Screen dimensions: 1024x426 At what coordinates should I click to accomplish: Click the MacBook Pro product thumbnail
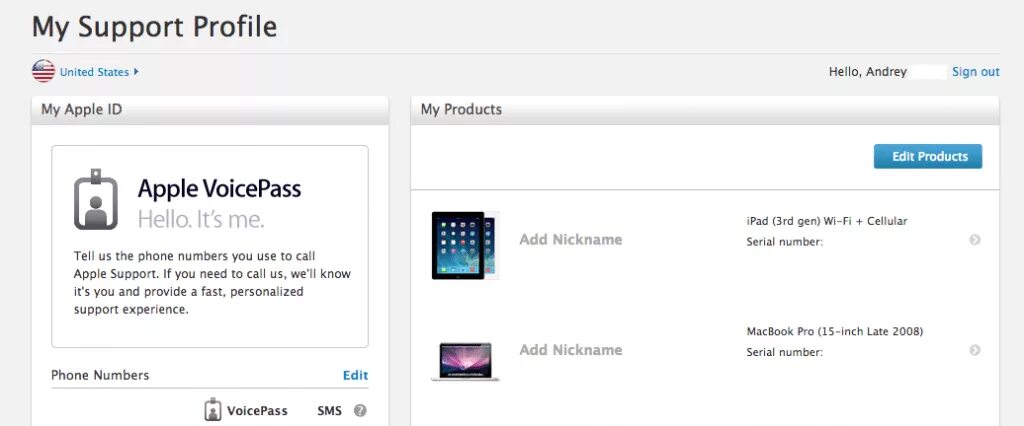pos(465,361)
